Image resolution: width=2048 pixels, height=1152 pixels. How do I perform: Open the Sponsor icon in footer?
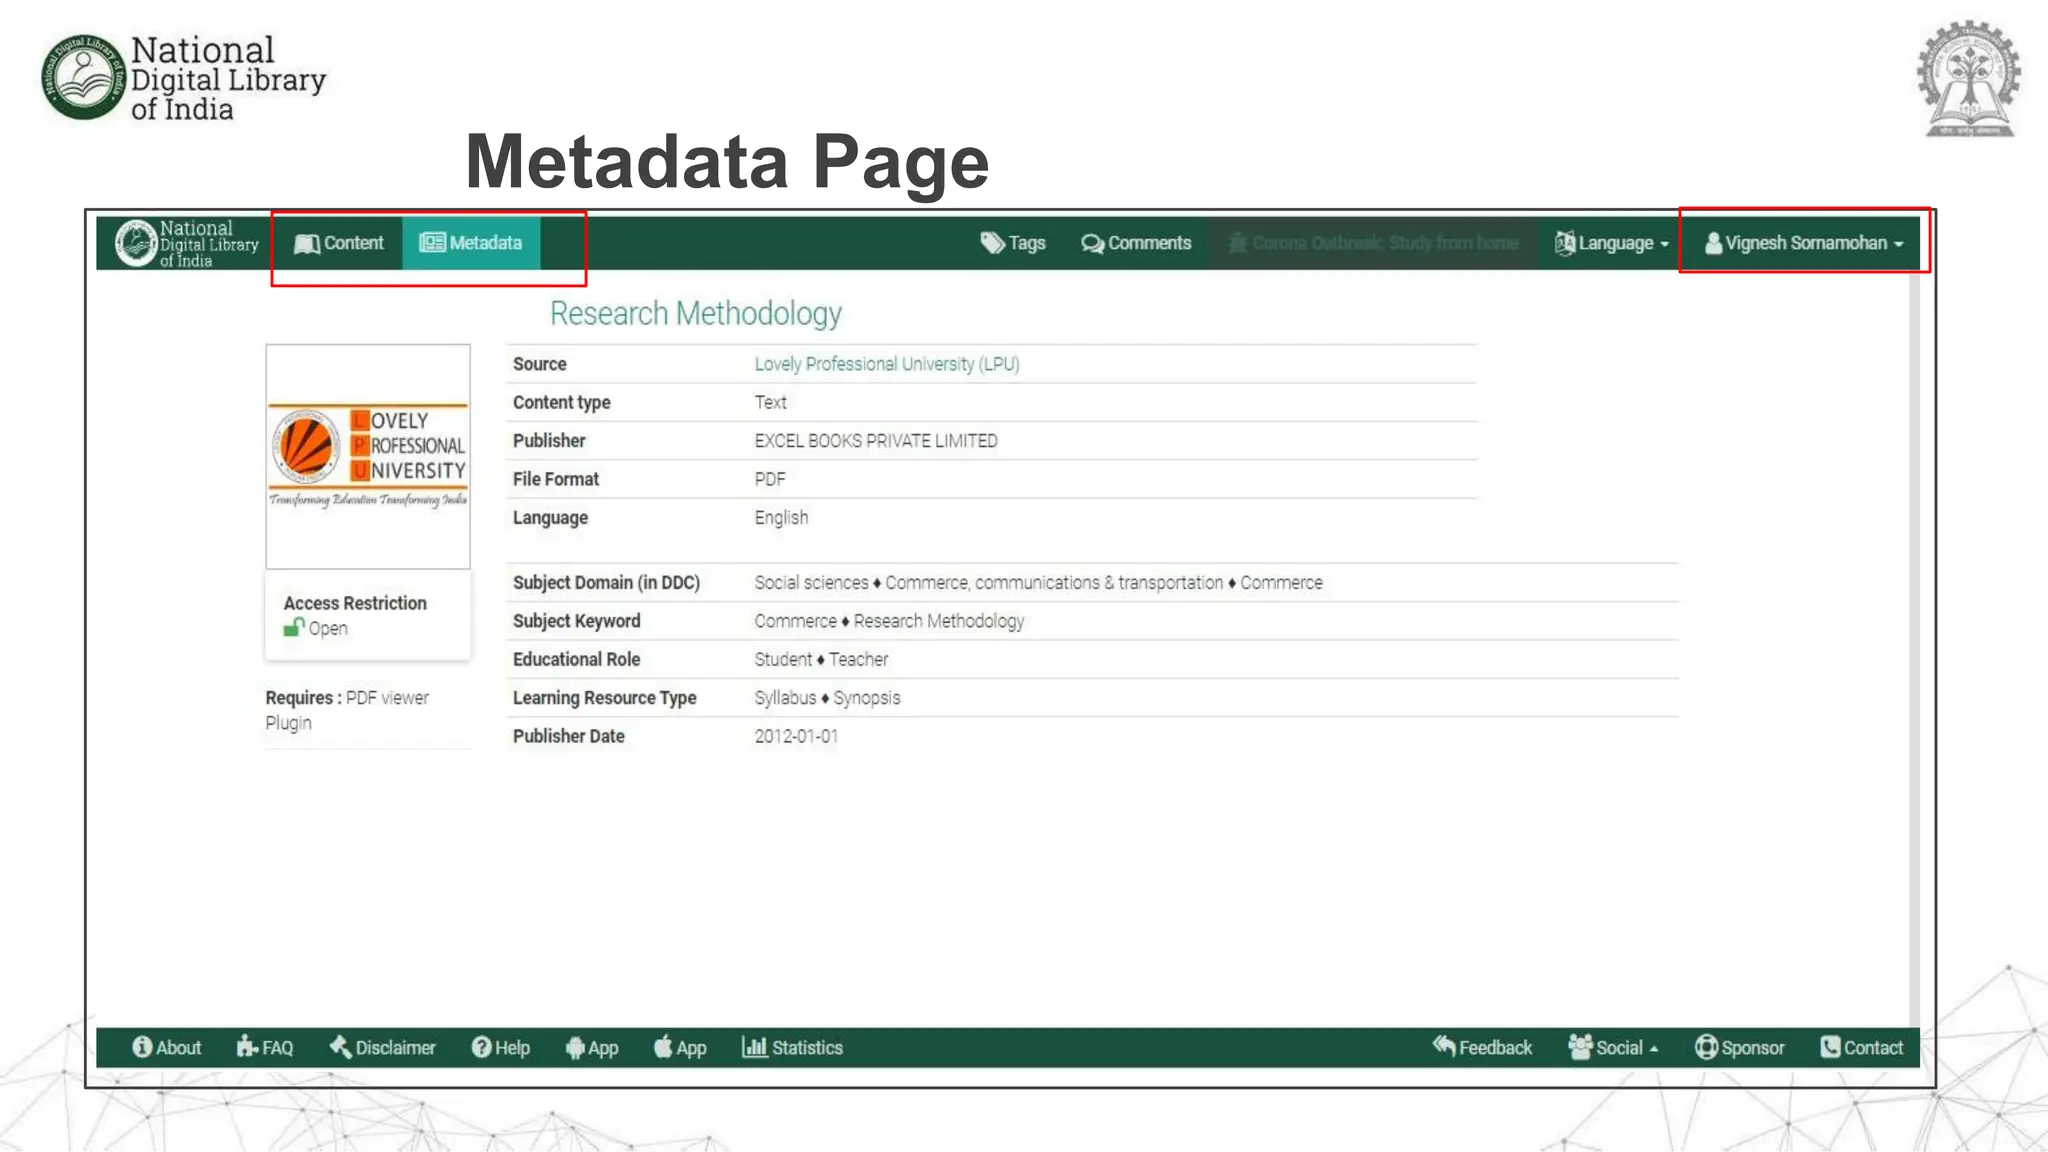tap(1706, 1047)
